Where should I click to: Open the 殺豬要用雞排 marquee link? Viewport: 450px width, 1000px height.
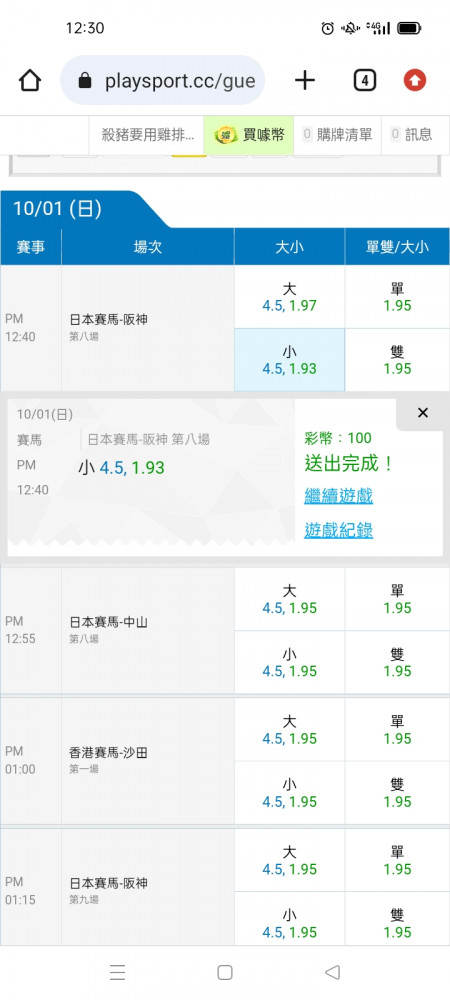148,135
